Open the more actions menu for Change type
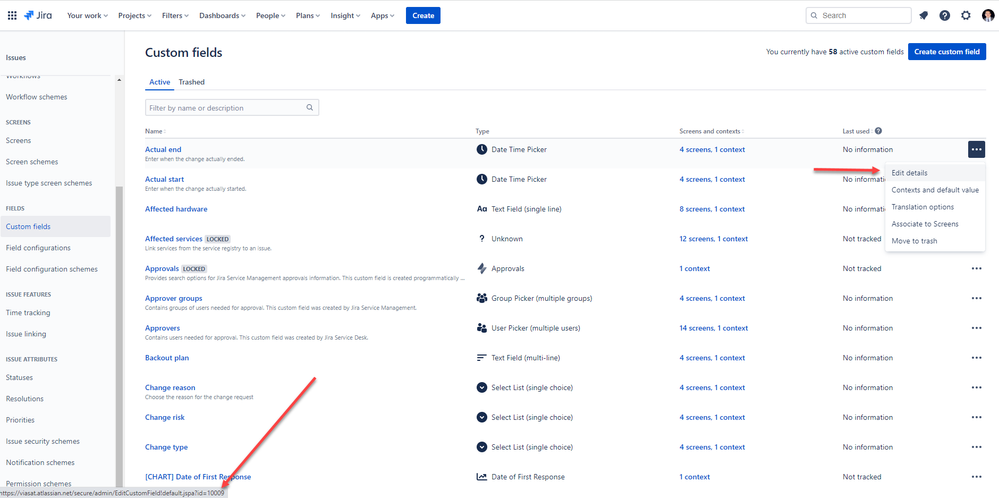Image resolution: width=999 pixels, height=498 pixels. (976, 447)
